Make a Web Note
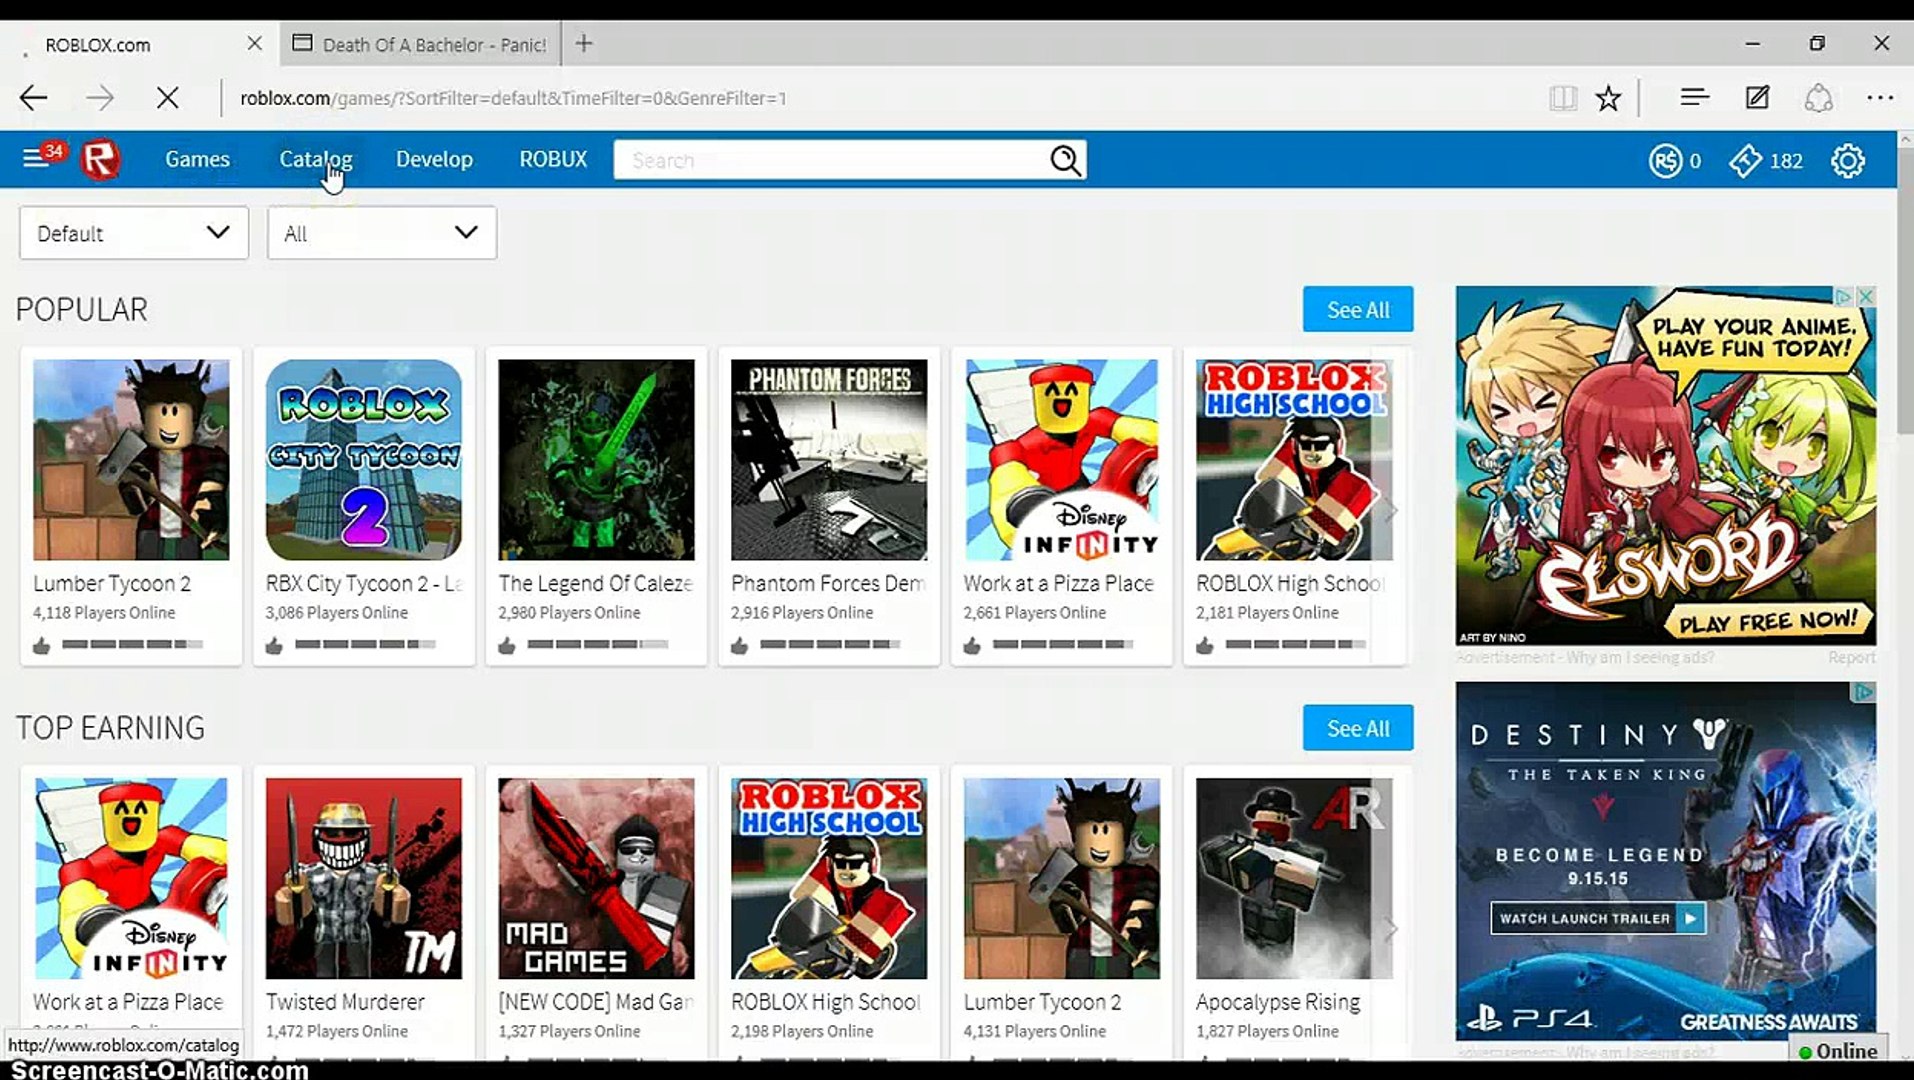The height and width of the screenshot is (1080, 1914). pos(1757,97)
